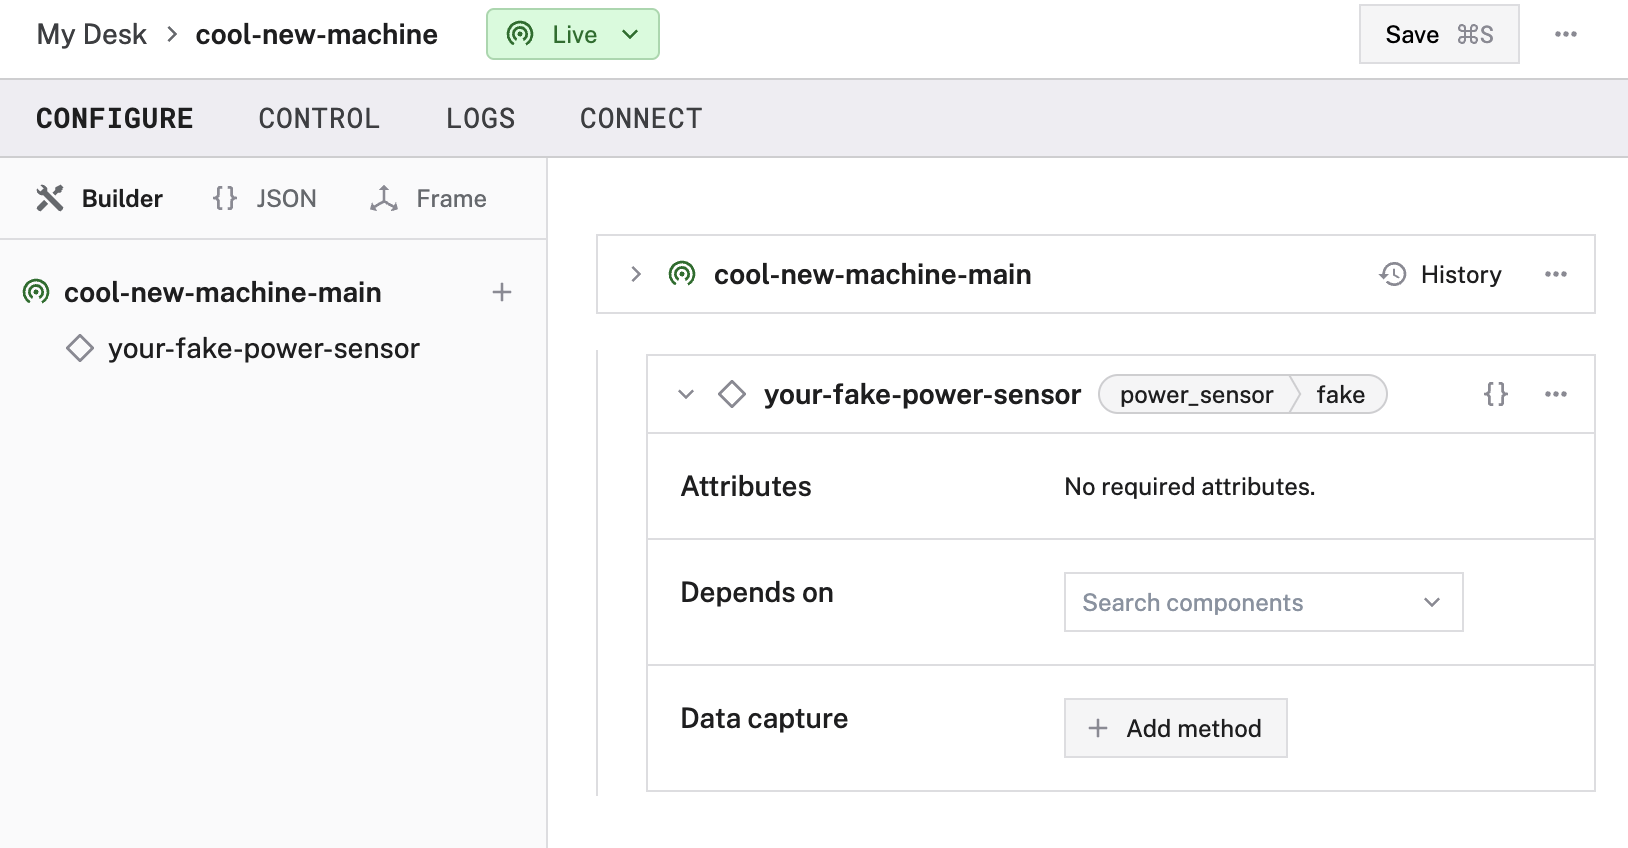Click the Save button
The height and width of the screenshot is (848, 1628).
[1438, 34]
